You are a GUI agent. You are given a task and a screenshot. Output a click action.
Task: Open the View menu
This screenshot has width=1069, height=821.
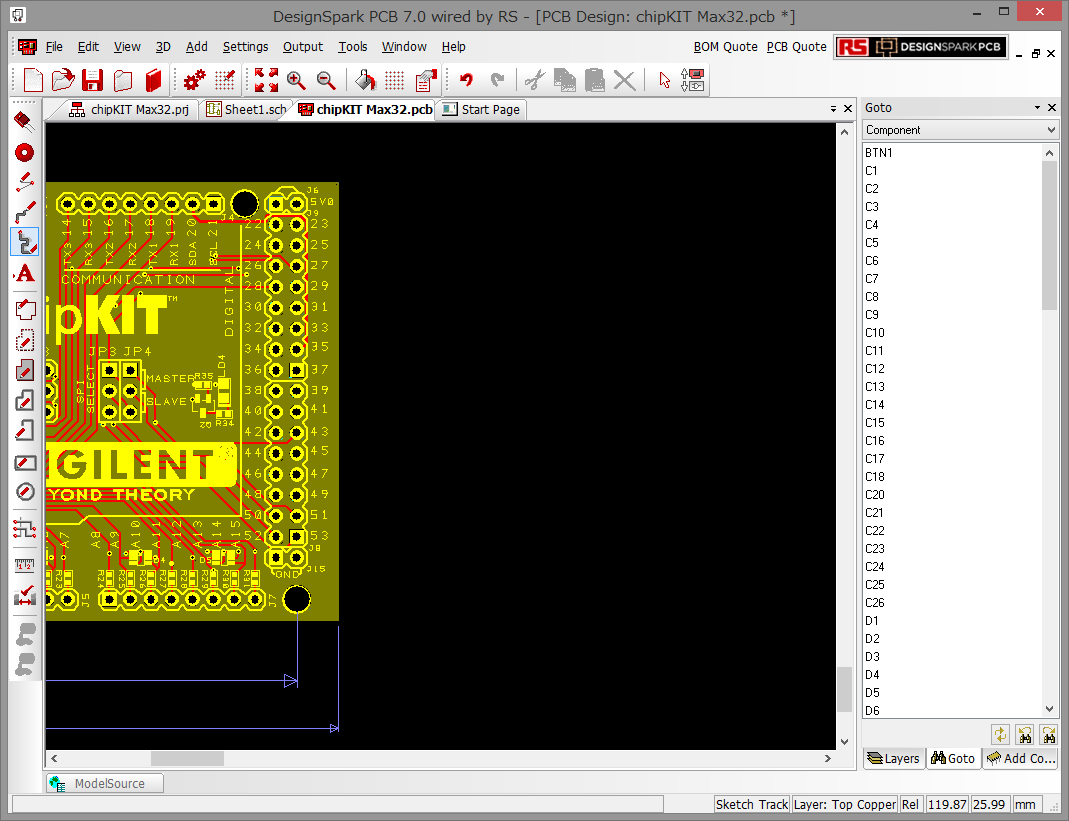coord(127,46)
